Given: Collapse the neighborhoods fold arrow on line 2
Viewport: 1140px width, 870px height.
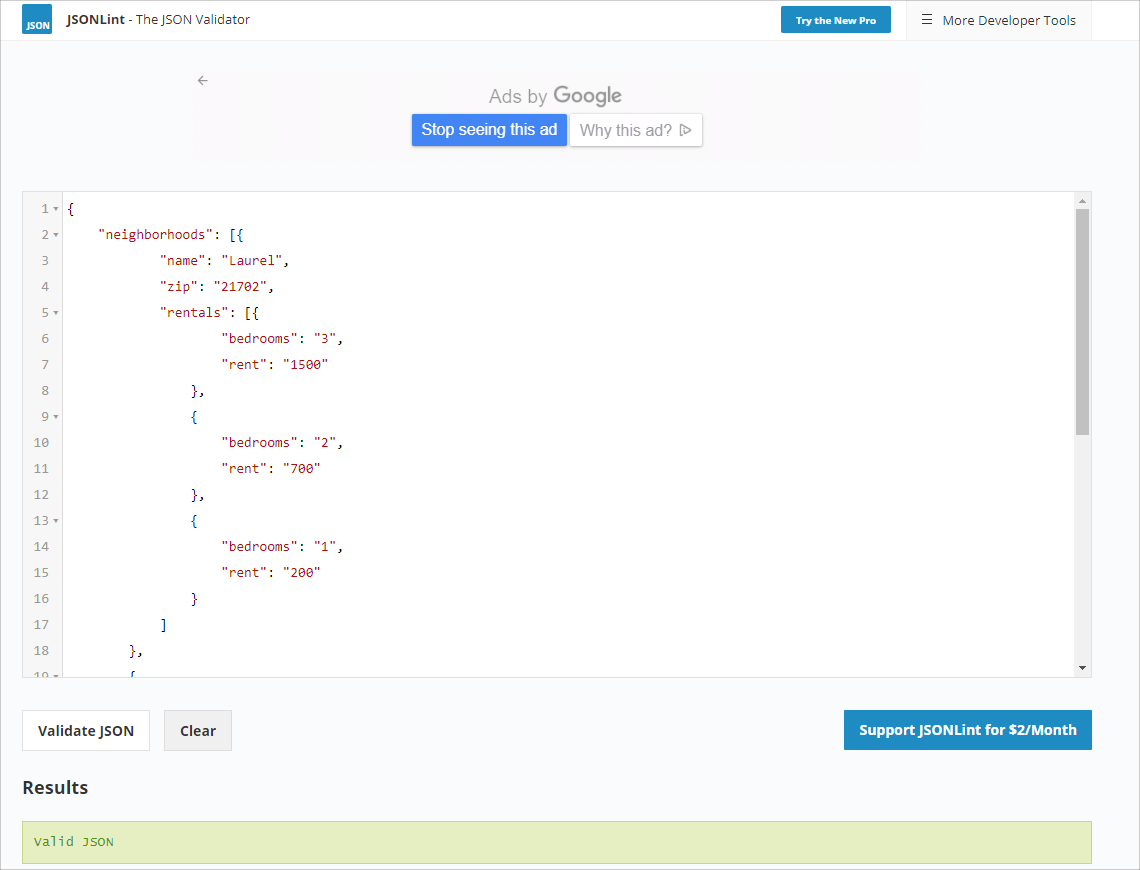Looking at the screenshot, I should (56, 235).
